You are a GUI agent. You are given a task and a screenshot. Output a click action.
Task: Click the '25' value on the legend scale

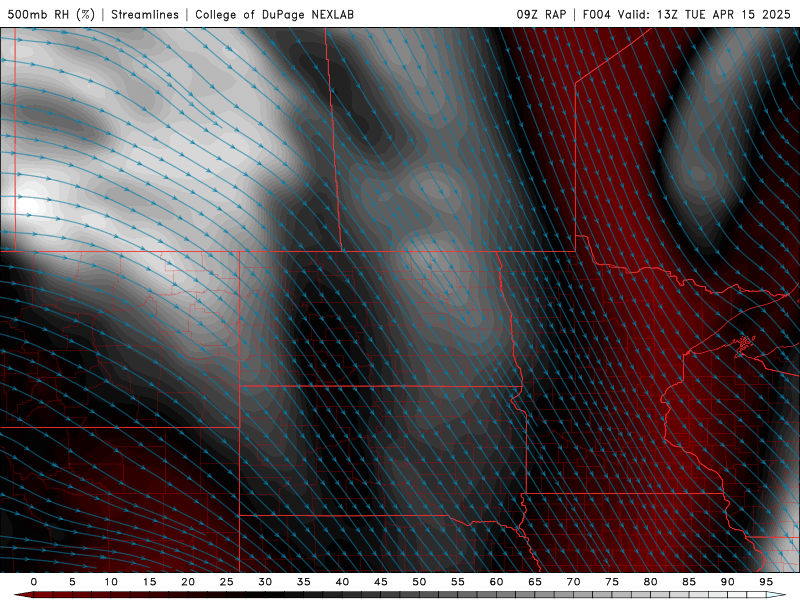pos(227,582)
